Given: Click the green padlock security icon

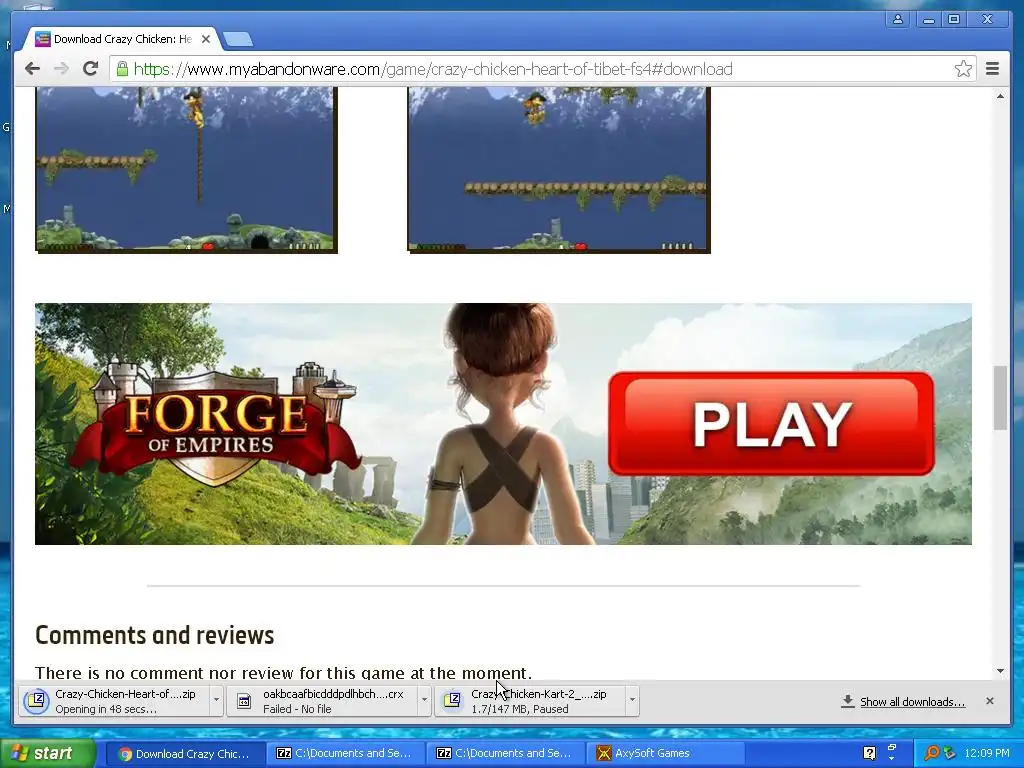Looking at the screenshot, I should coord(122,69).
